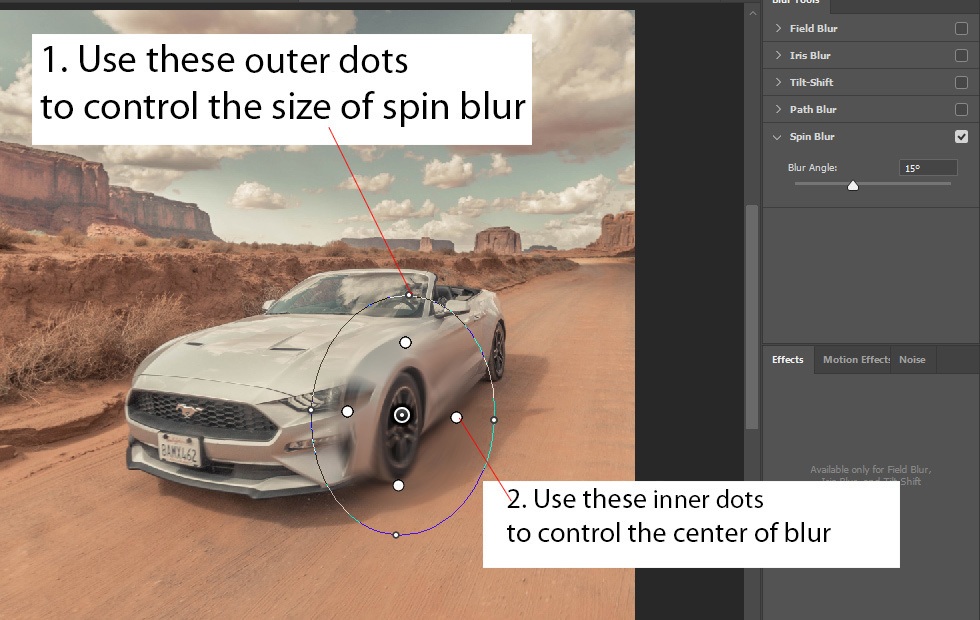Expand the Tilt-Shift section
The height and width of the screenshot is (620, 980).
(x=778, y=83)
